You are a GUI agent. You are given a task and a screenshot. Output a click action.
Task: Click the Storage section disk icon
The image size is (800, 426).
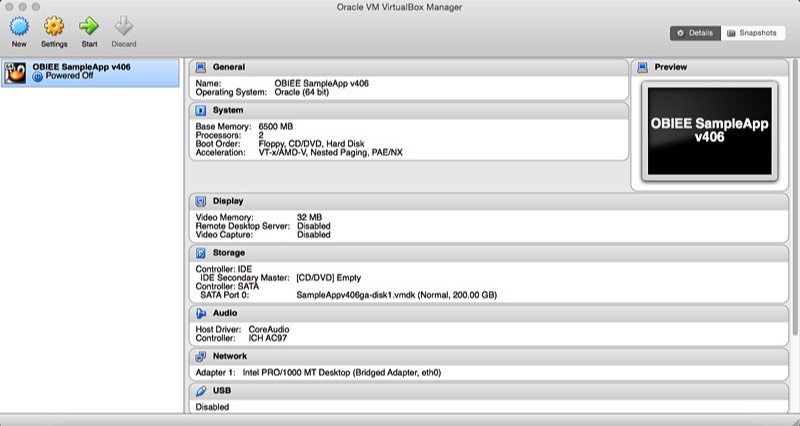[x=201, y=253]
